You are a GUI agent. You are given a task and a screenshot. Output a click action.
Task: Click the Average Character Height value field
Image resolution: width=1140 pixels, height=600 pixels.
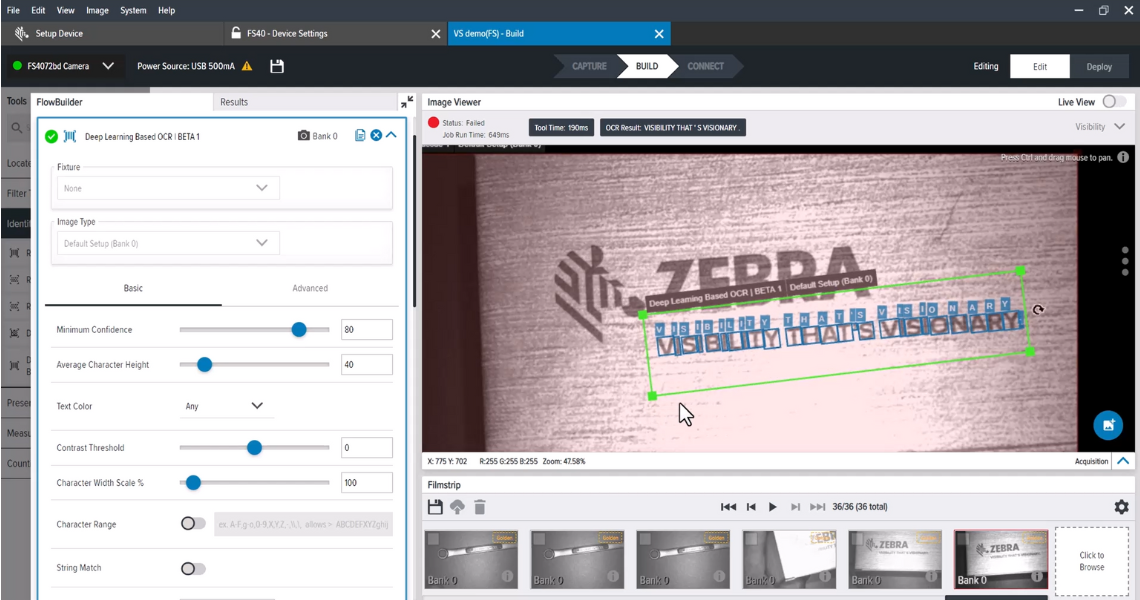click(x=366, y=364)
